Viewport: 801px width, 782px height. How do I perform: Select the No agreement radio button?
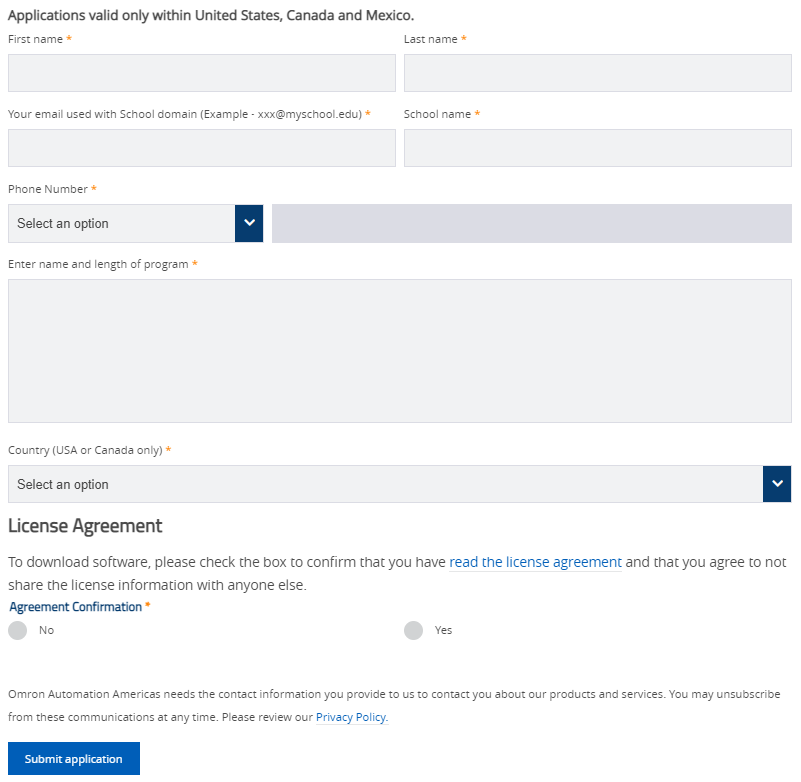[x=17, y=630]
